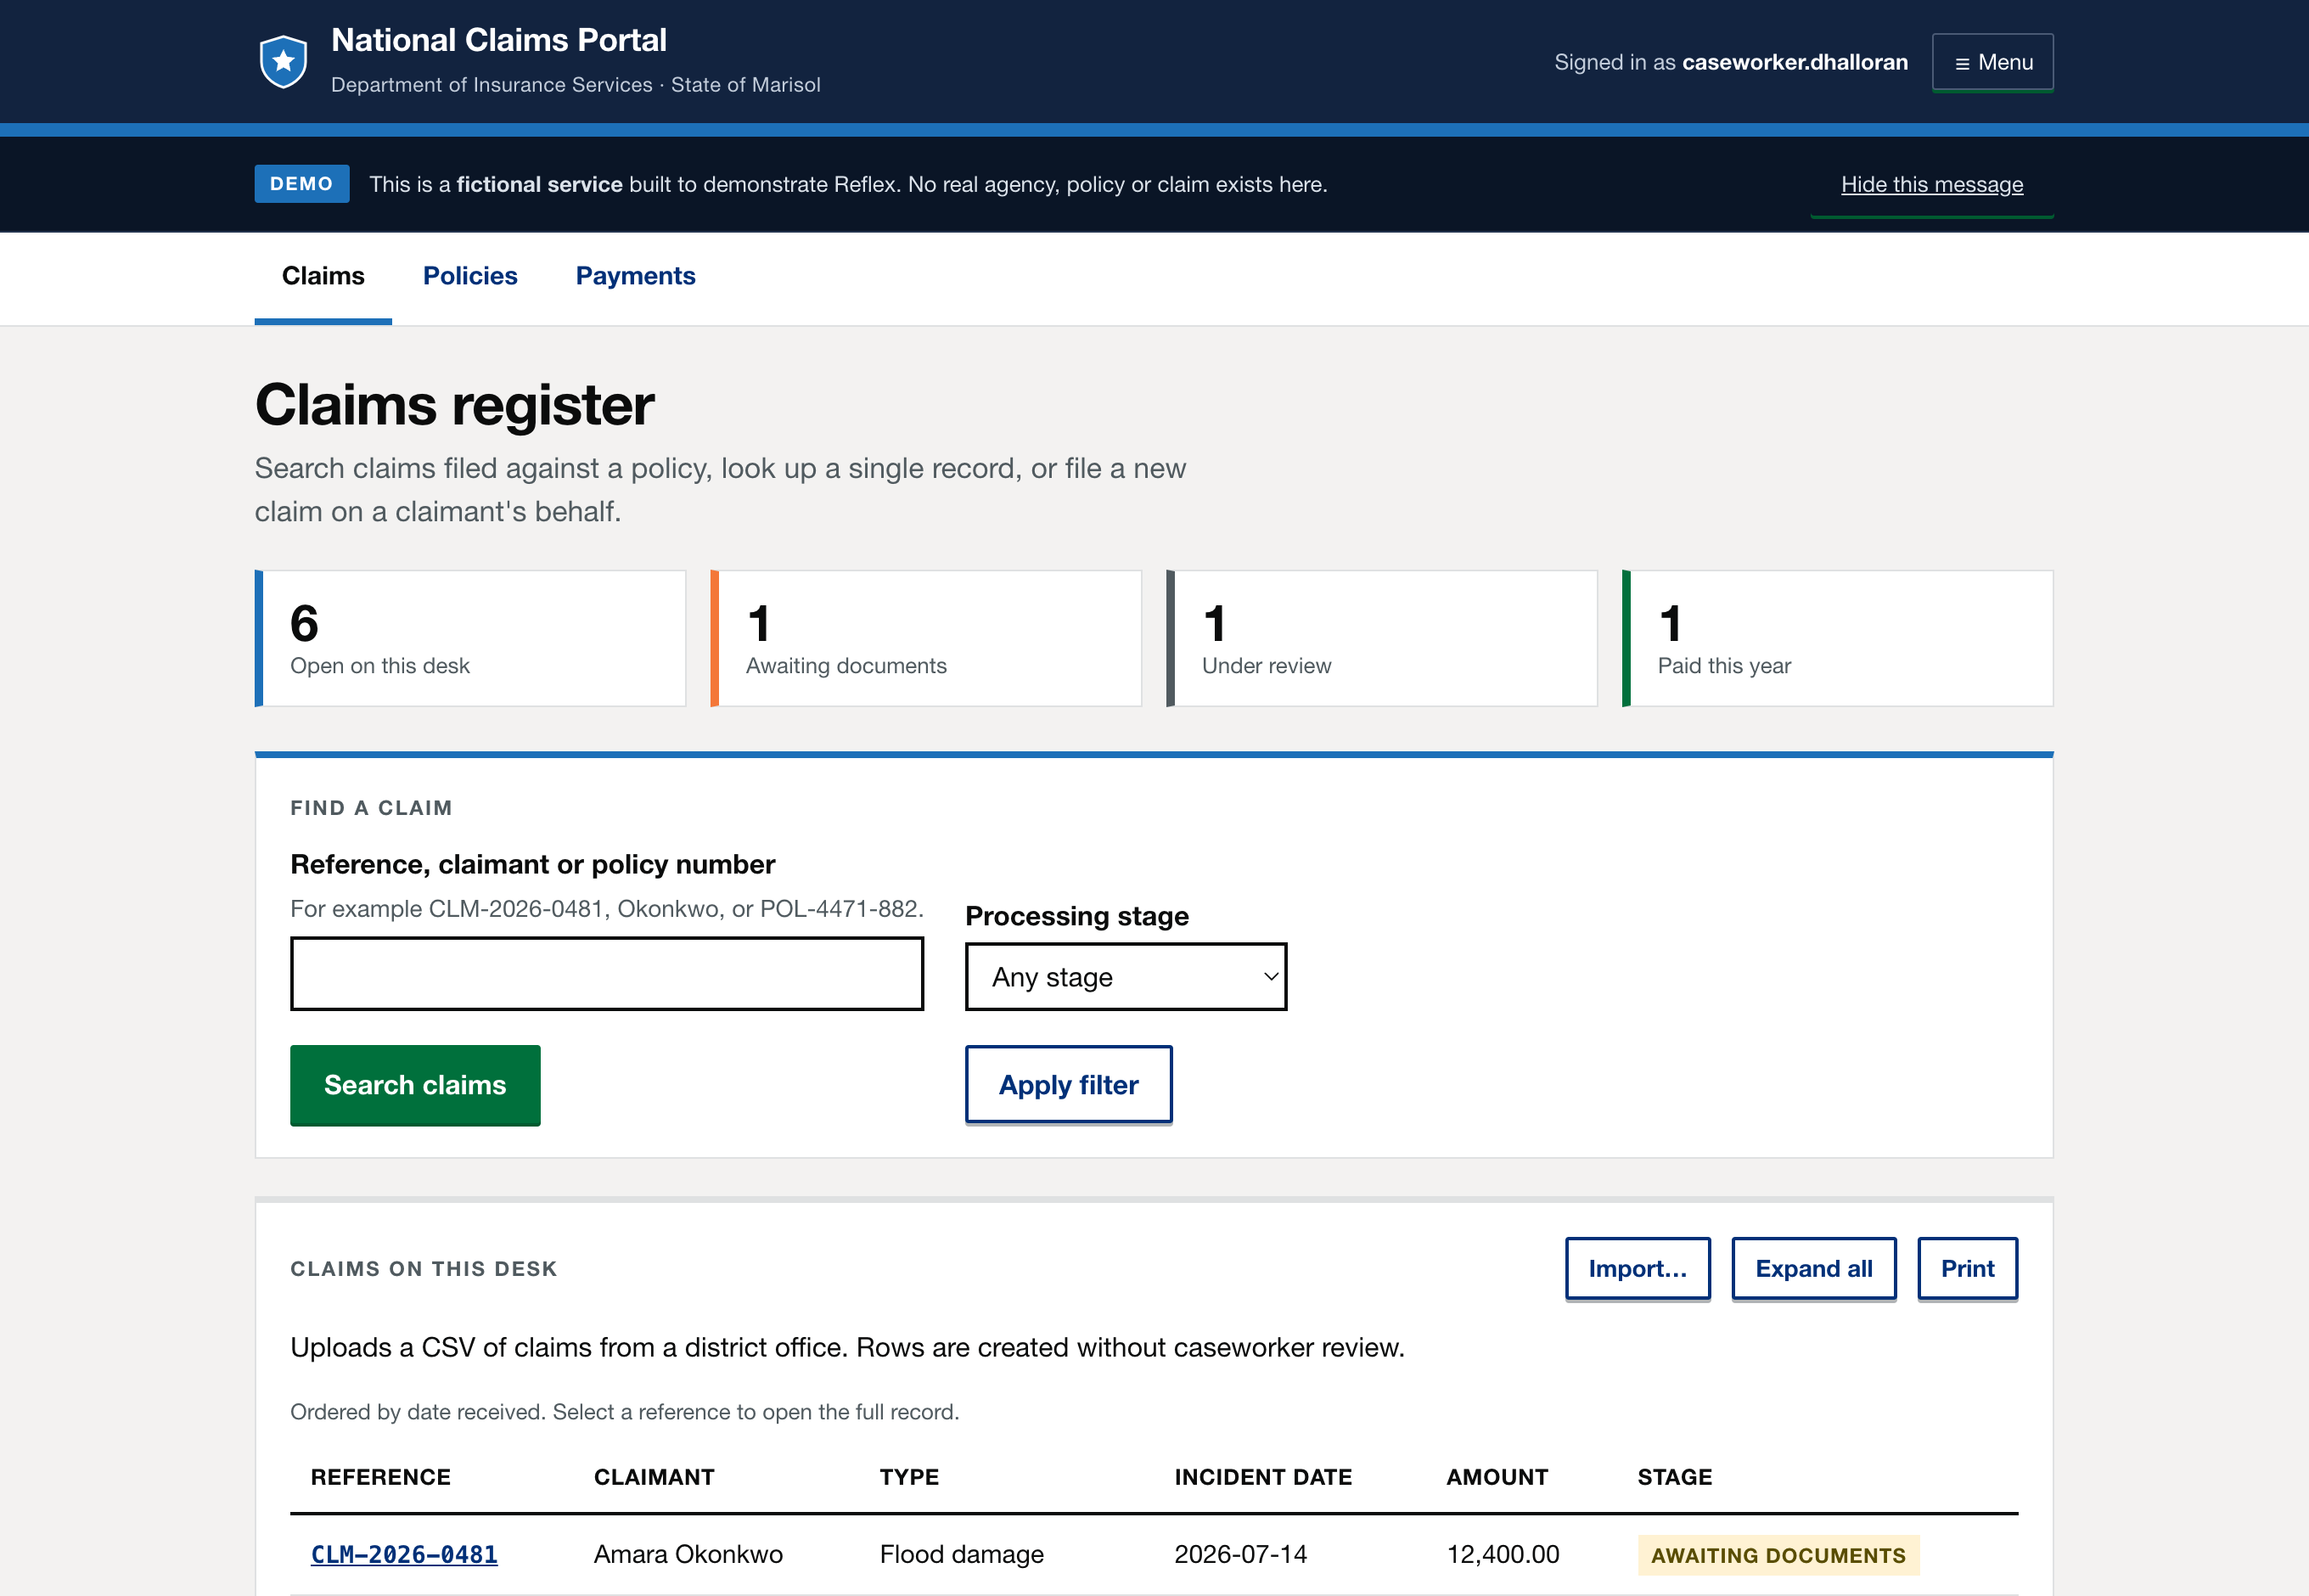The width and height of the screenshot is (2309, 1596).
Task: Click the INCIDENT DATE column header
Action: pyautogui.click(x=1263, y=1477)
